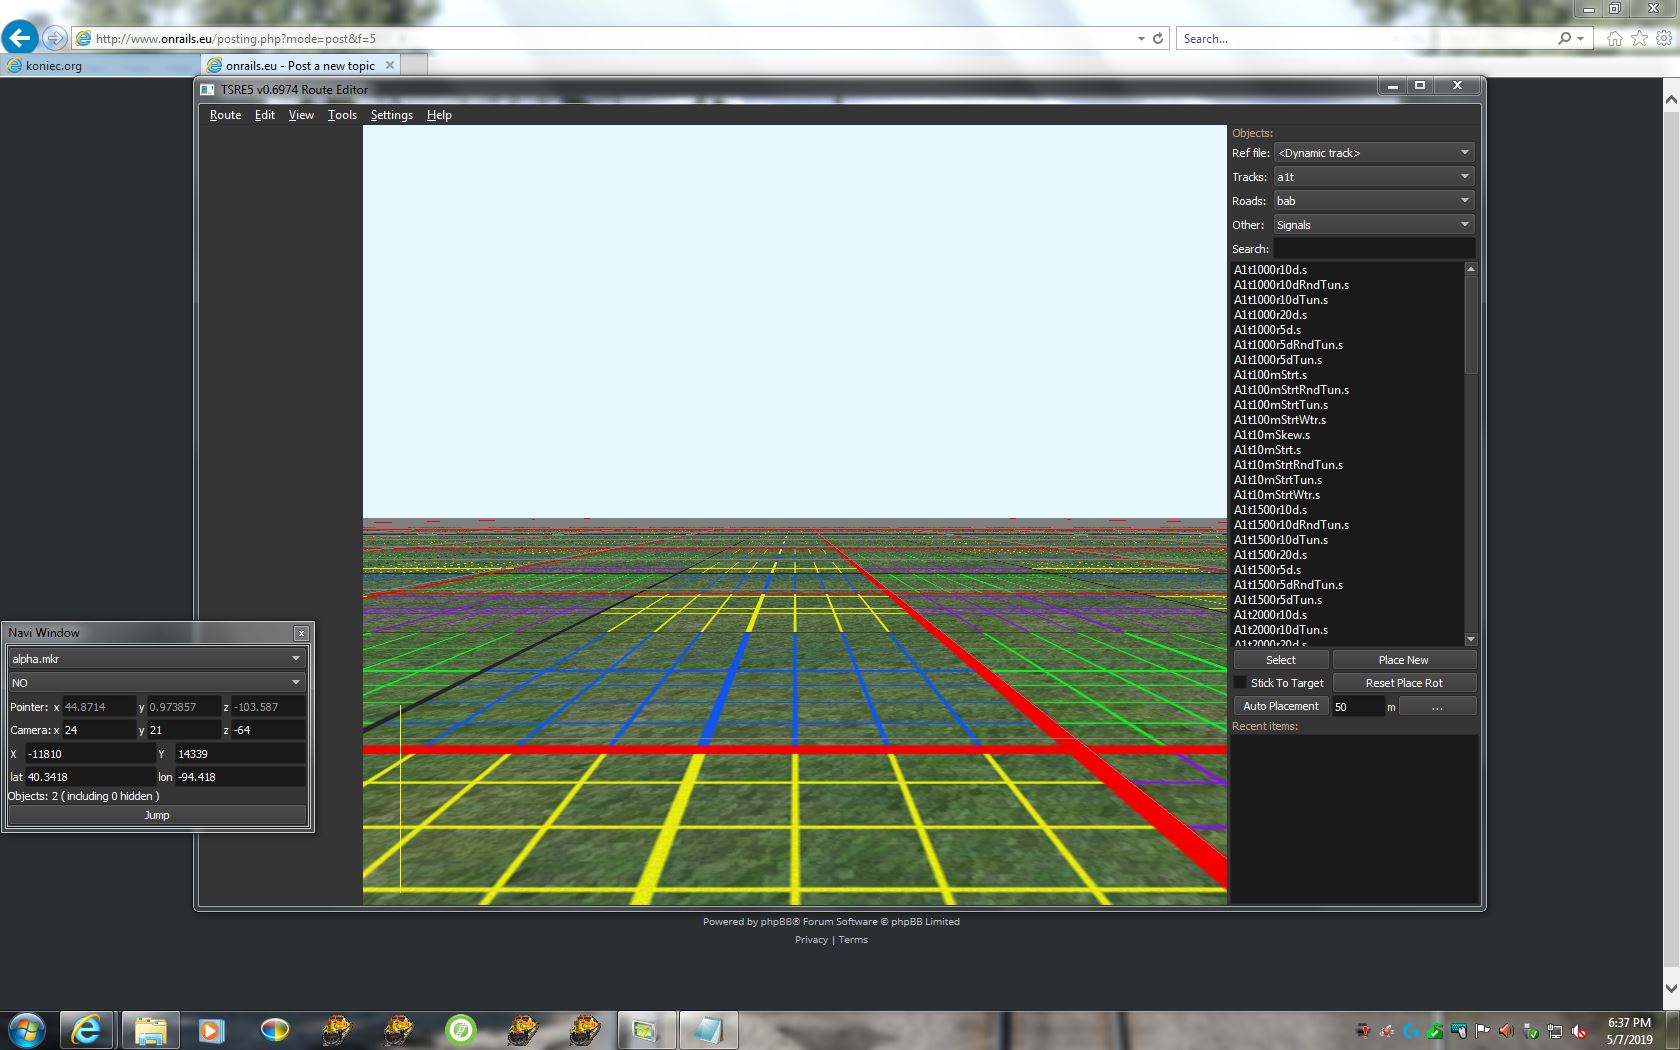Open the Help menu
Image resolution: width=1680 pixels, height=1050 pixels.
pyautogui.click(x=439, y=115)
